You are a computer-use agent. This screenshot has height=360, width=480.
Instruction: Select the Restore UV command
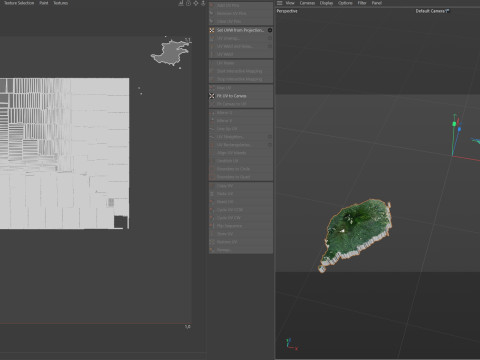coord(241,242)
